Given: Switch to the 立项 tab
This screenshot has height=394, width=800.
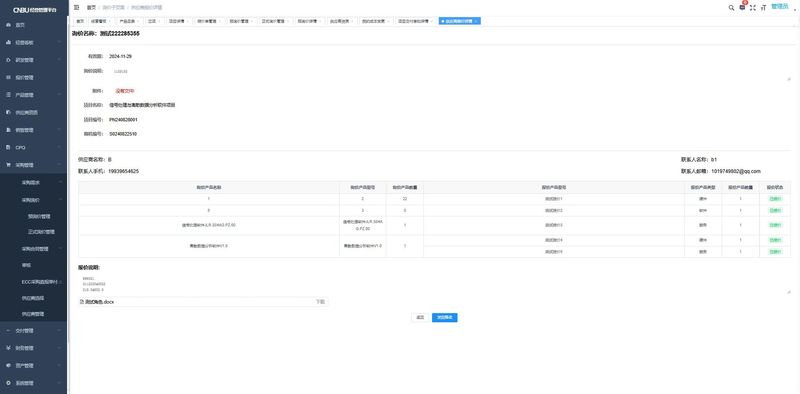Looking at the screenshot, I should point(154,21).
